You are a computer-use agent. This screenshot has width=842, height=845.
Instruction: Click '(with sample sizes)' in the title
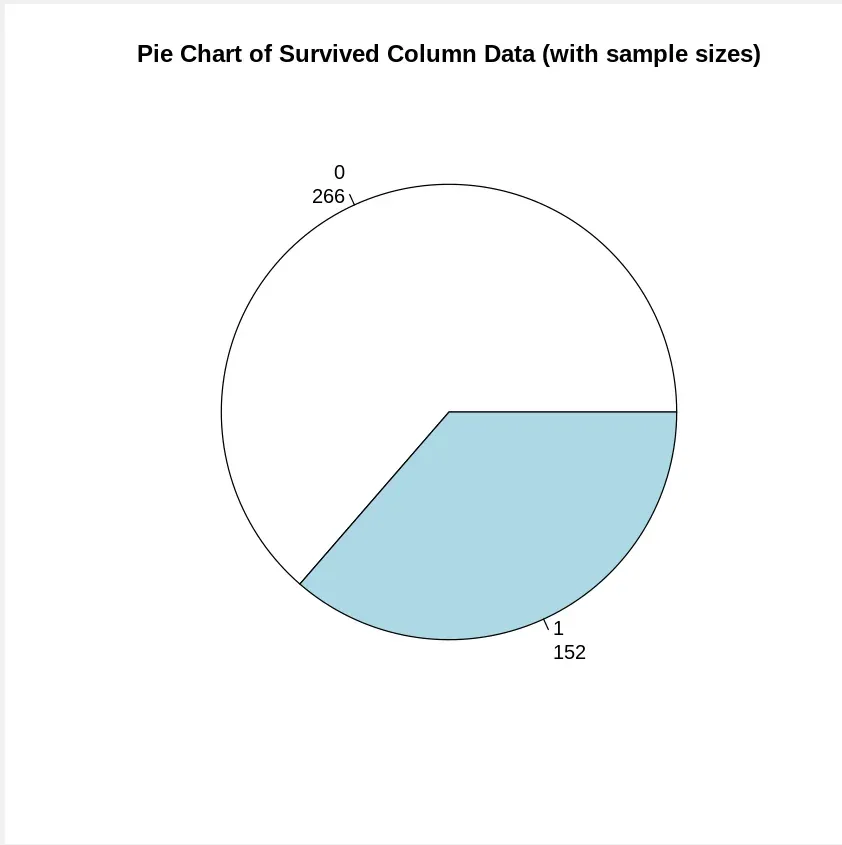click(651, 54)
